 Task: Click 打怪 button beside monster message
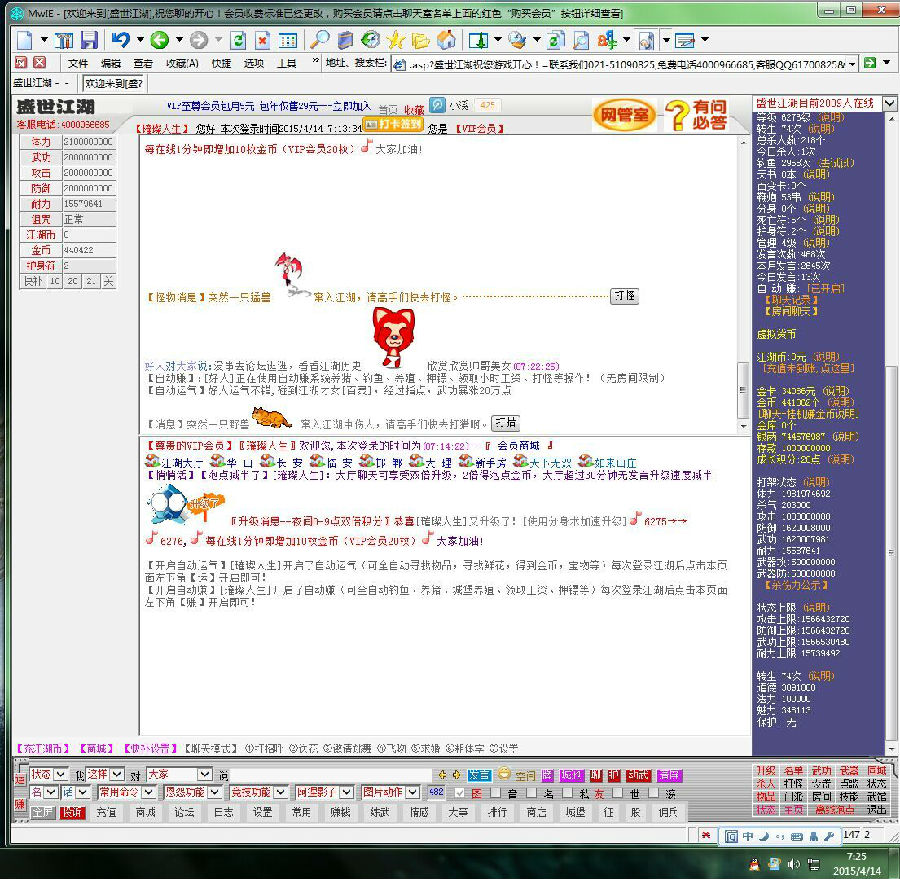pyautogui.click(x=624, y=296)
